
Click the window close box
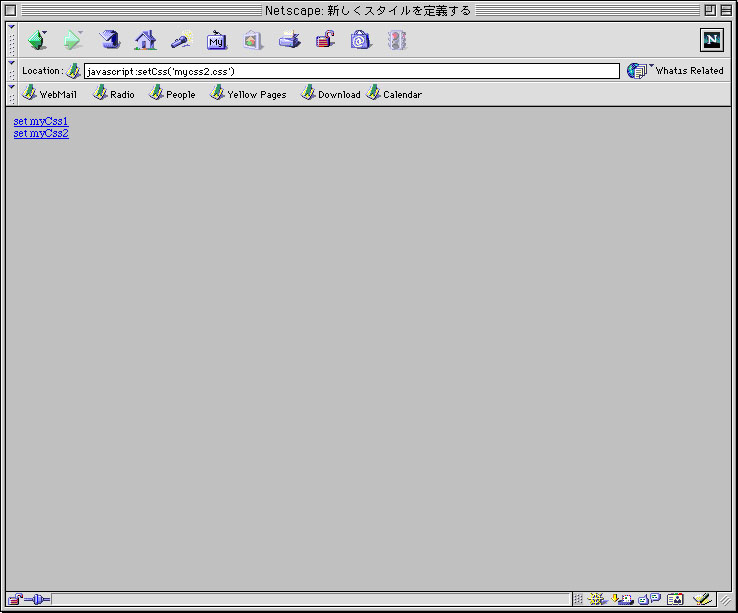pyautogui.click(x=10, y=10)
